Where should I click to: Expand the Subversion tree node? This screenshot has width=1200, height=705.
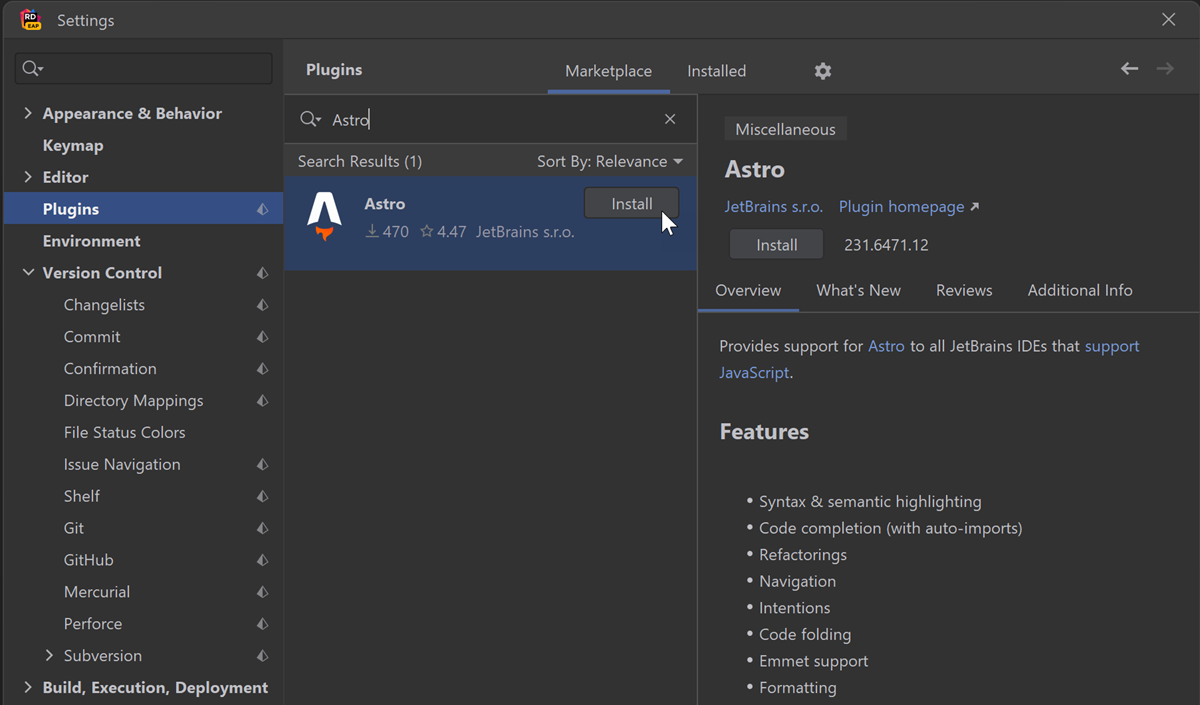pyautogui.click(x=49, y=656)
